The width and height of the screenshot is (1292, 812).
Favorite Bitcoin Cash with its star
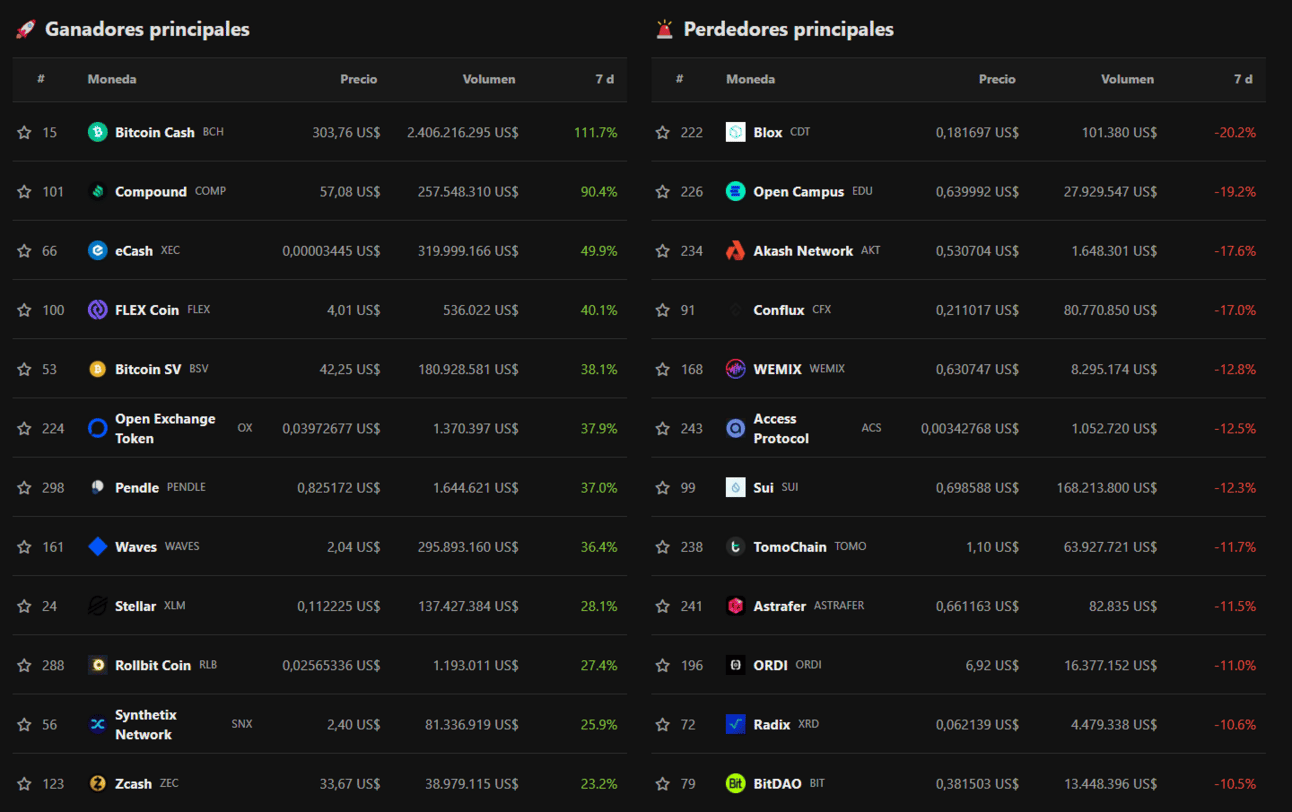point(24,132)
